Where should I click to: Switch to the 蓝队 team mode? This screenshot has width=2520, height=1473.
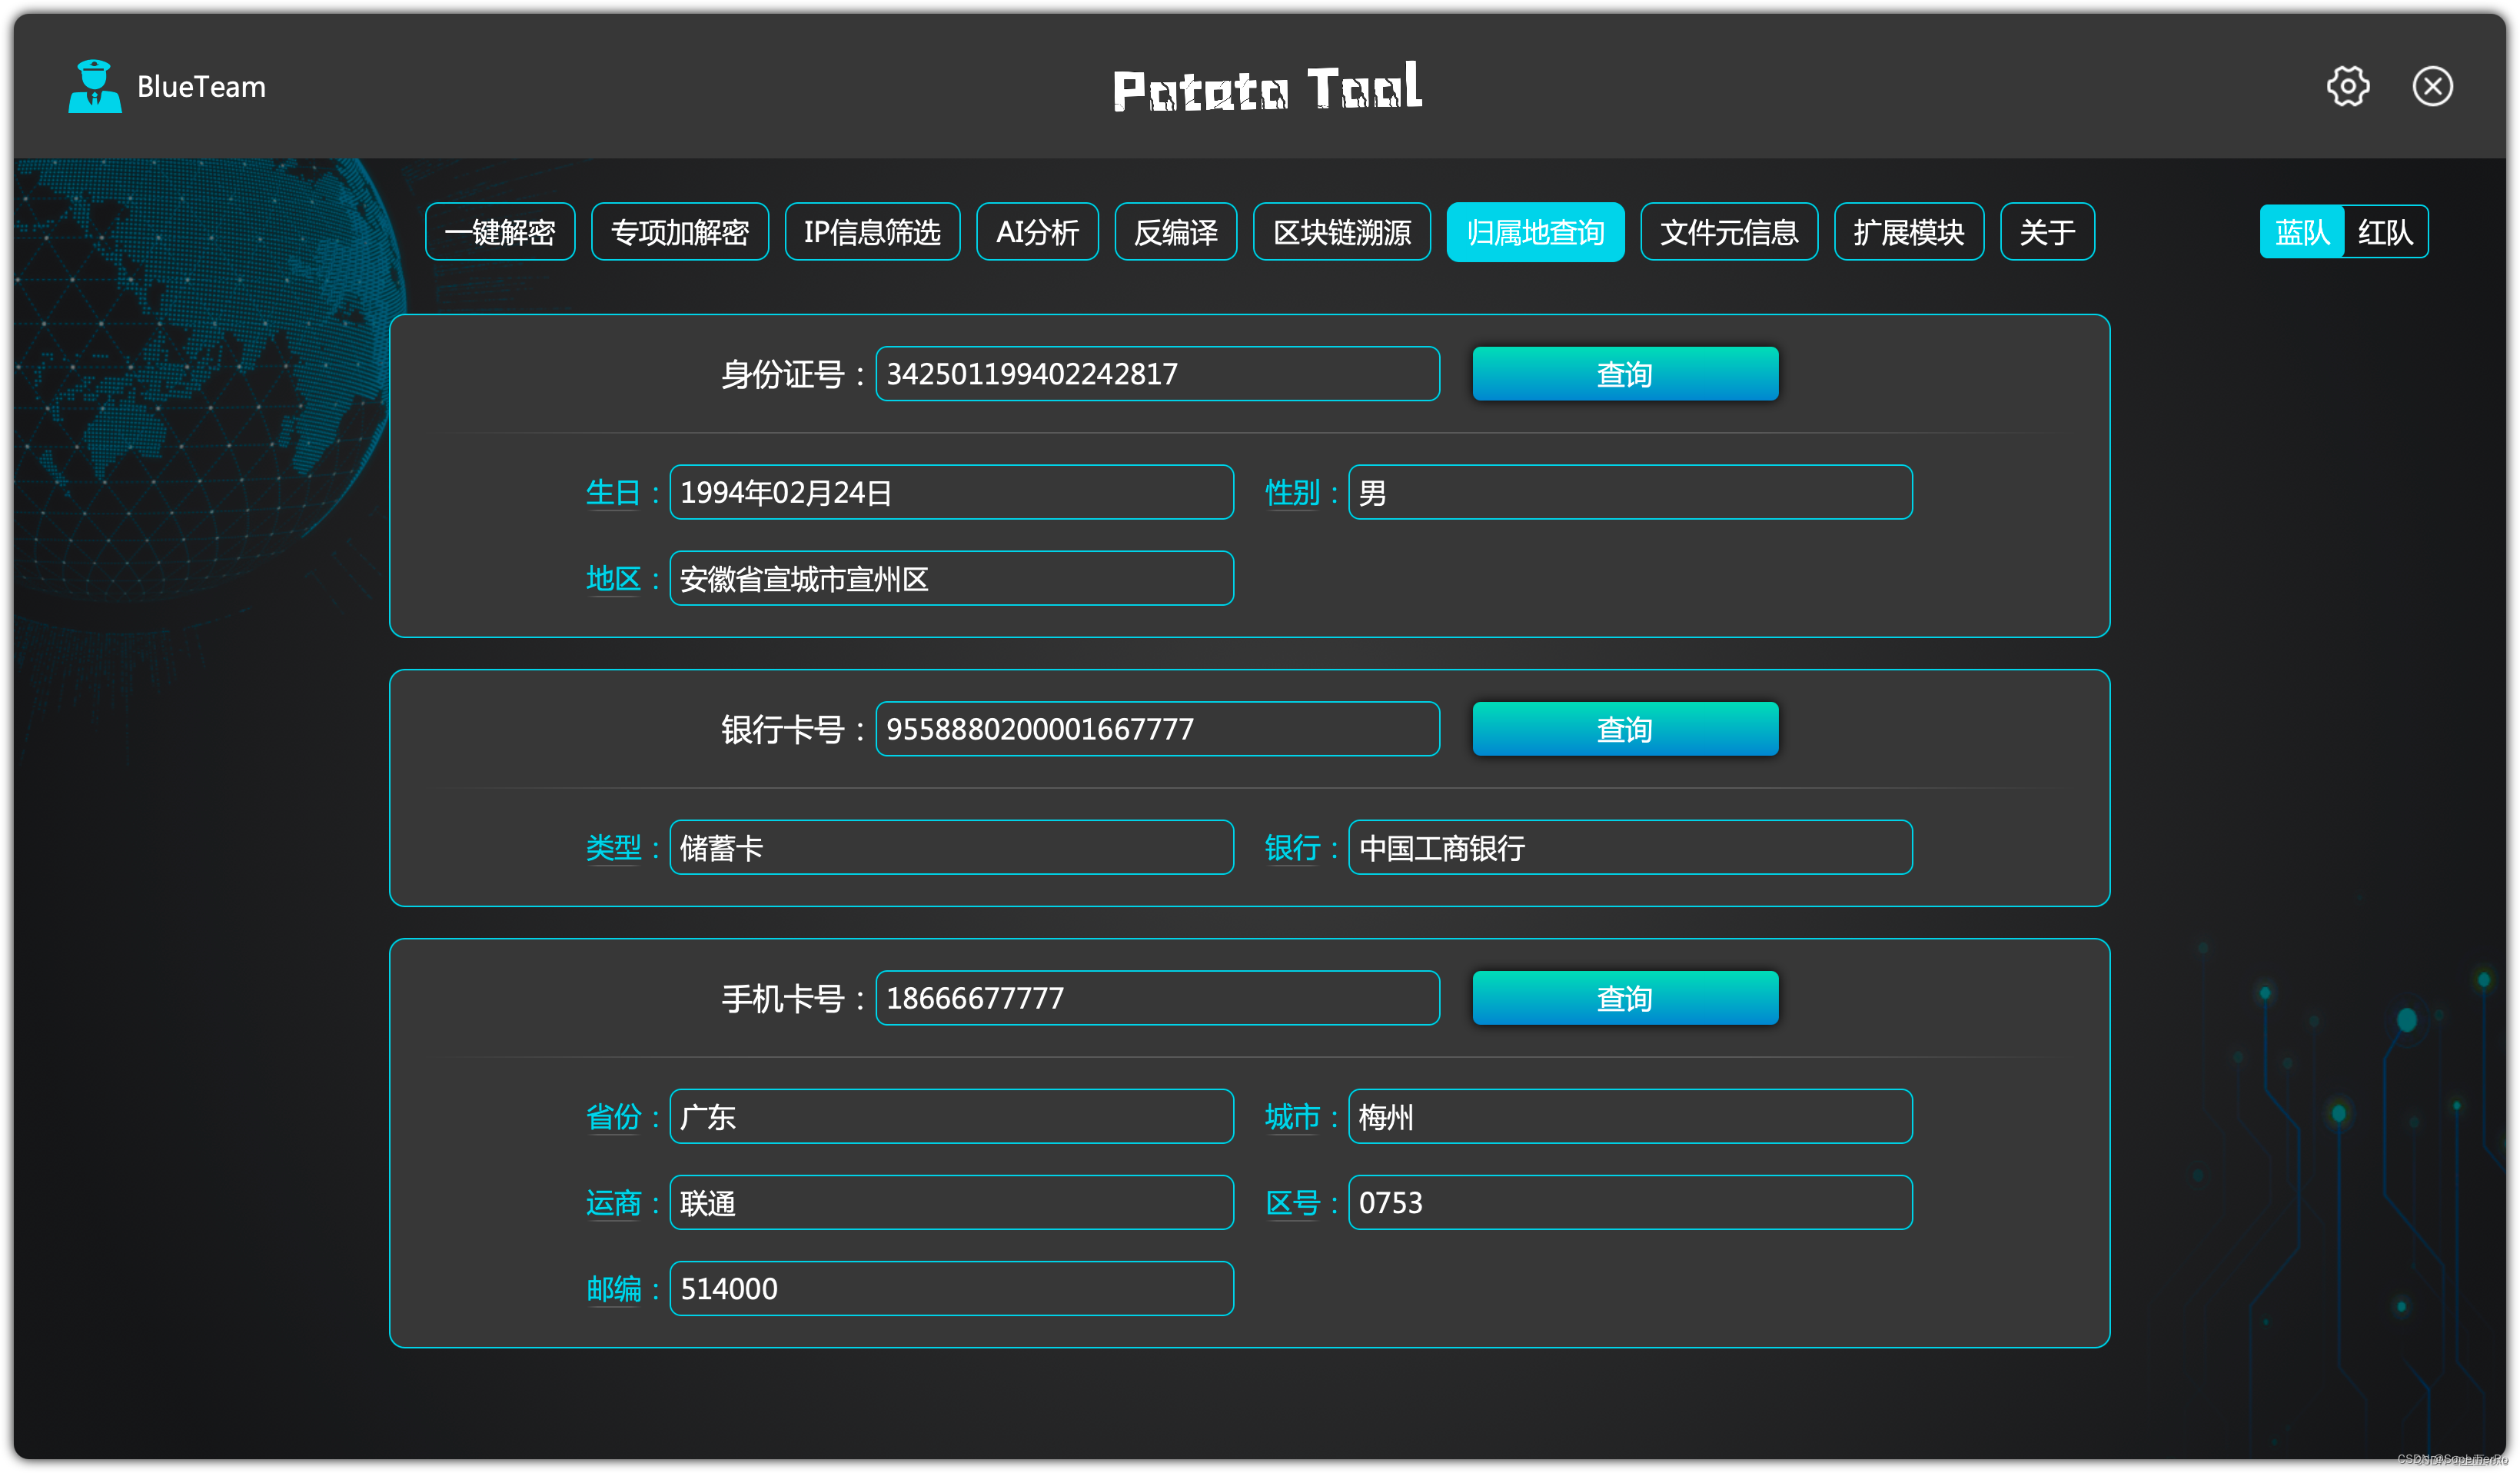point(2301,232)
